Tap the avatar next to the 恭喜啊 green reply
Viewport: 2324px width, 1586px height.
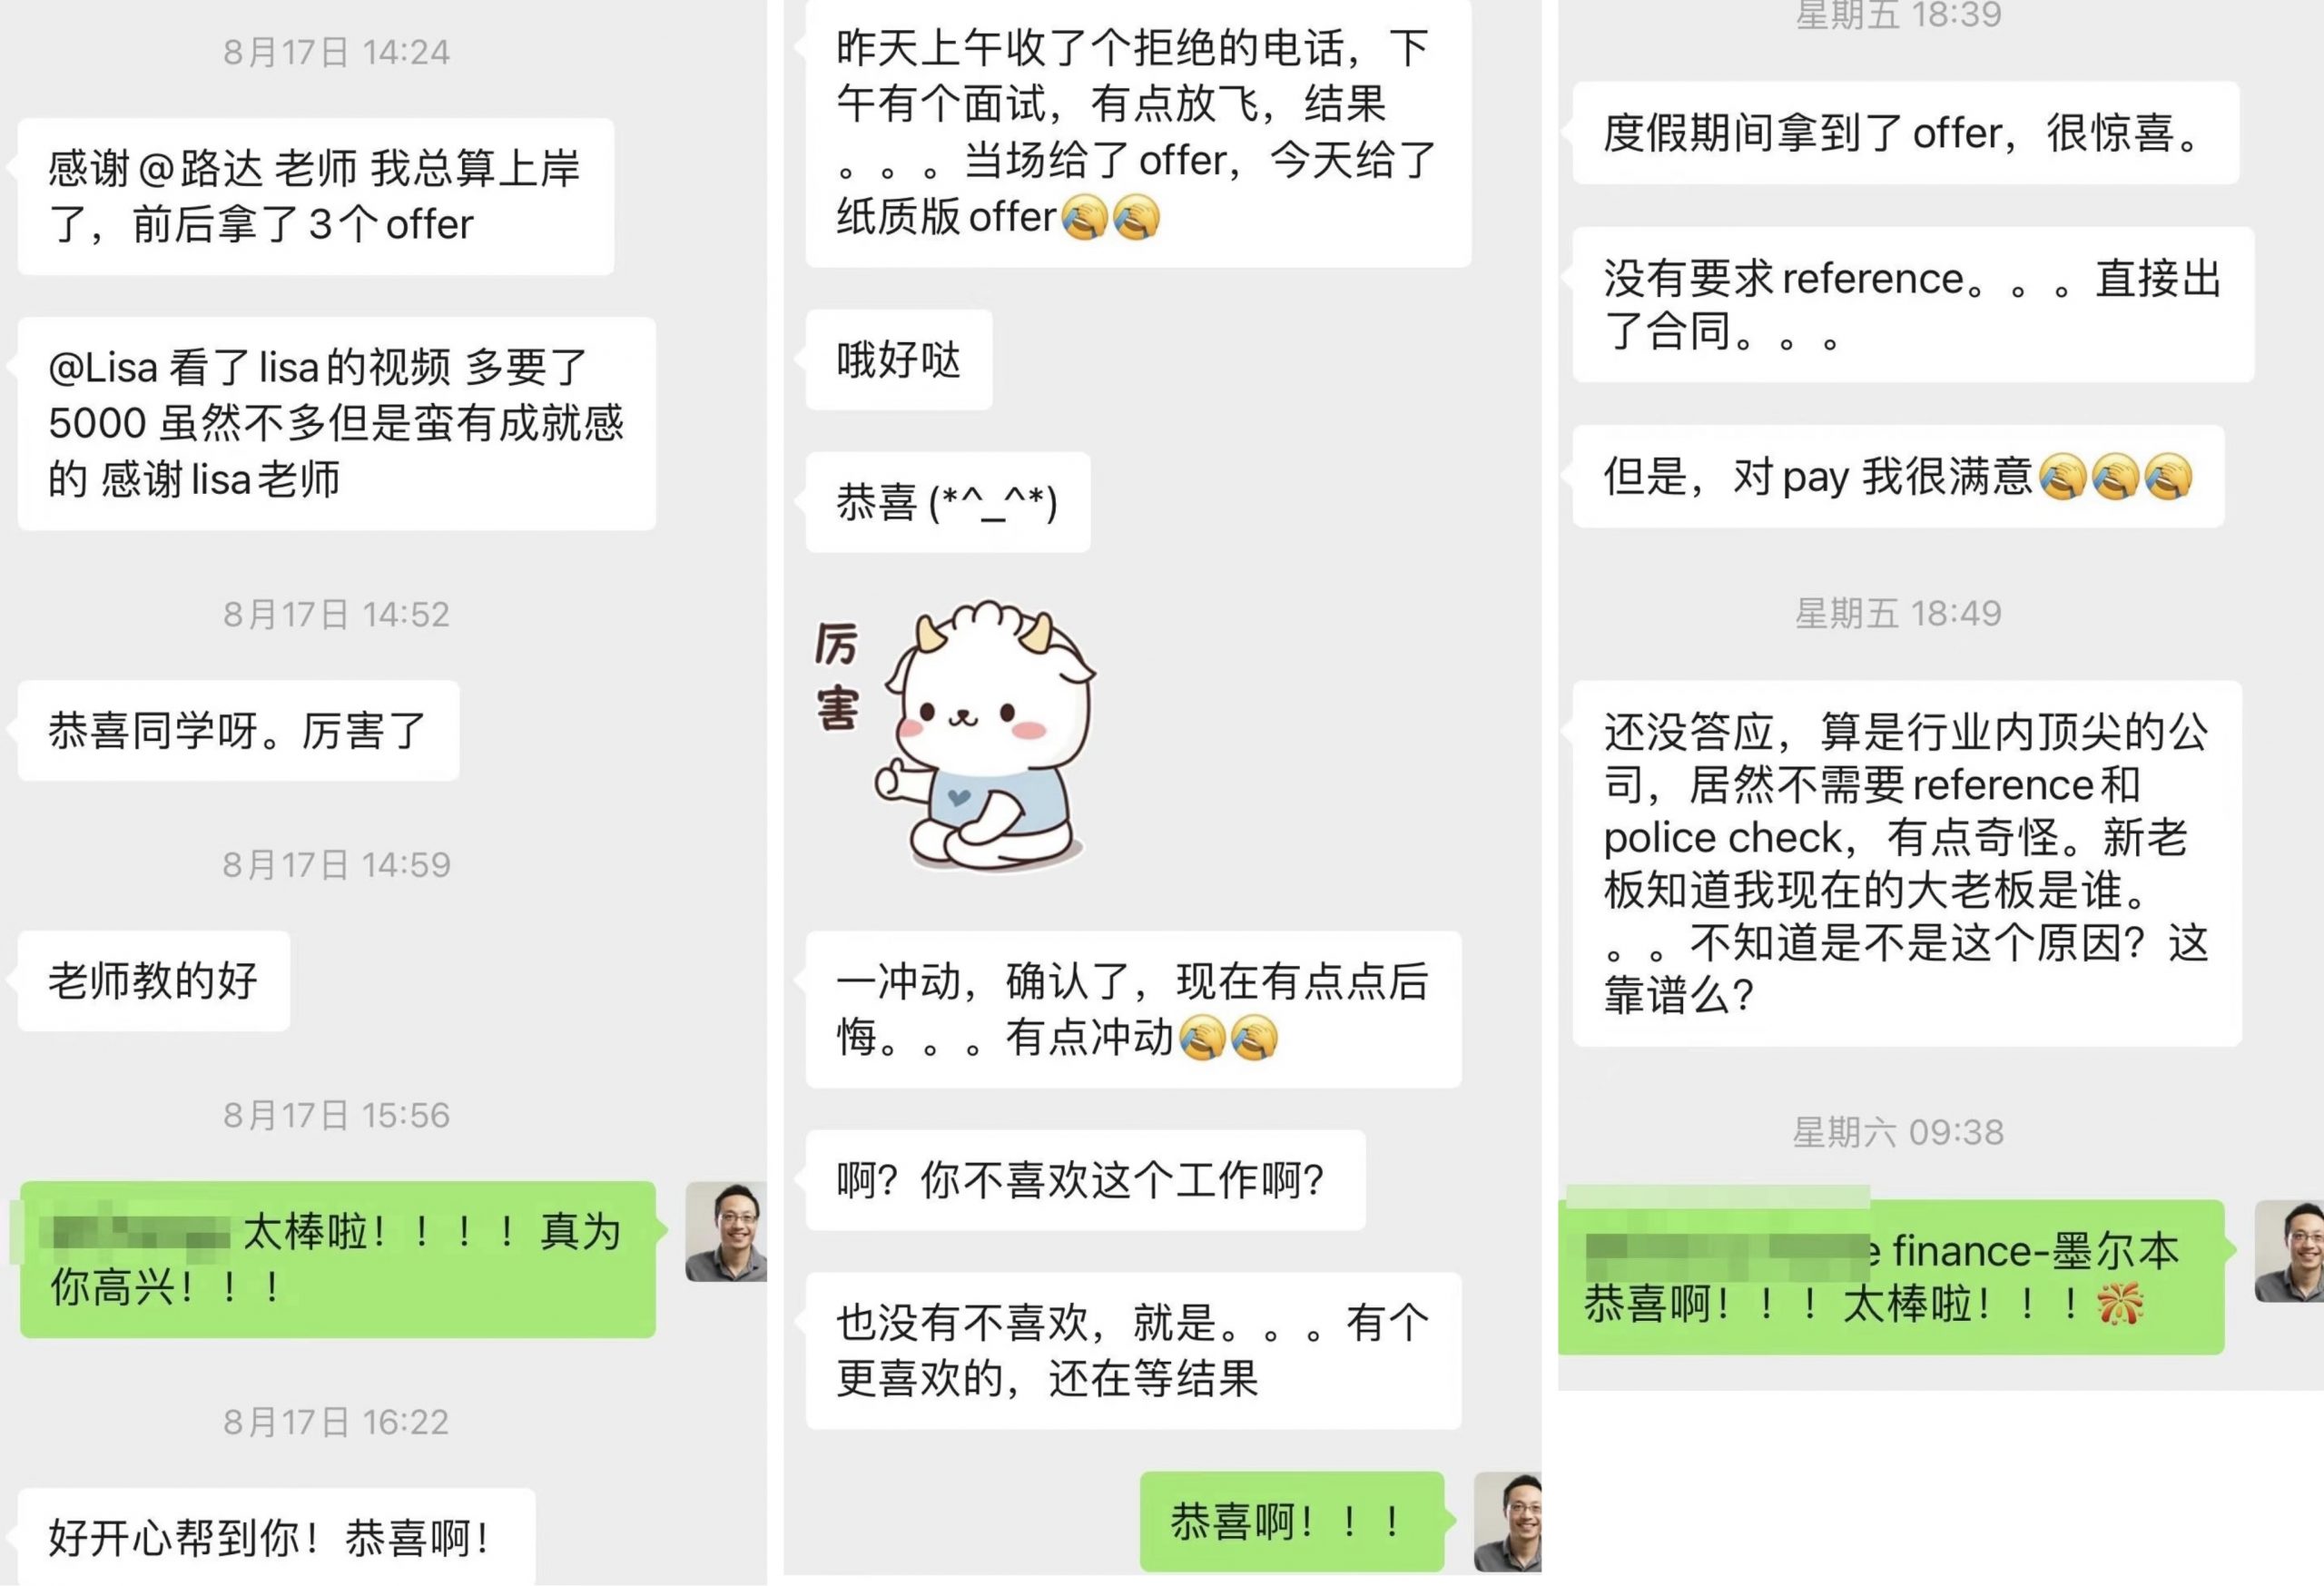click(x=1508, y=1521)
